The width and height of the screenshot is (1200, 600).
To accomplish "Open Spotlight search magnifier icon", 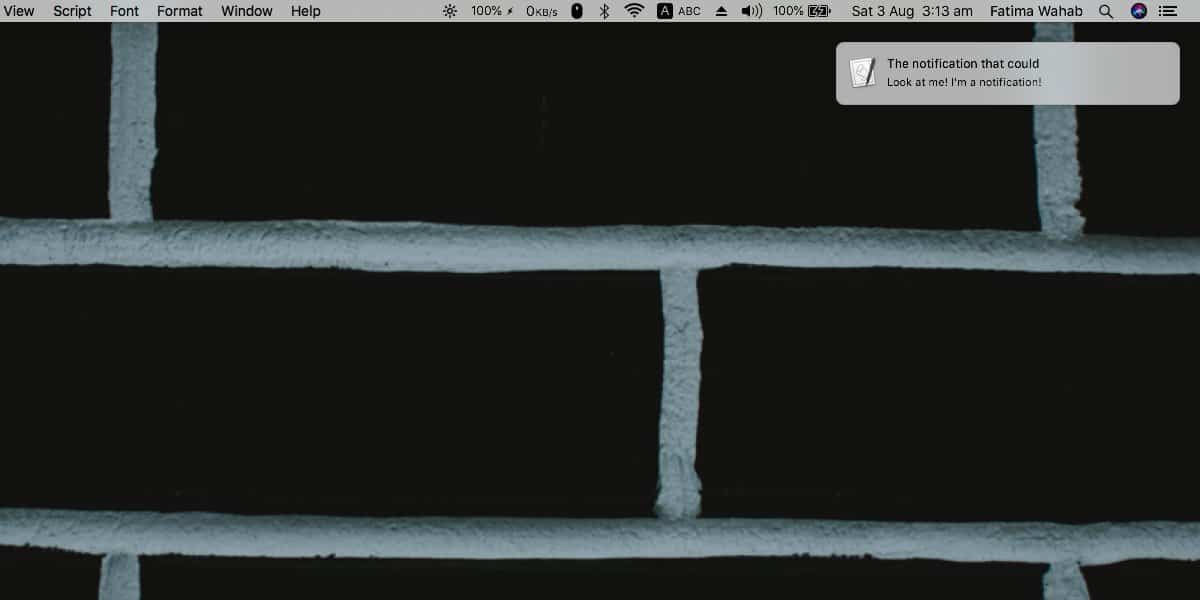I will 1105,11.
